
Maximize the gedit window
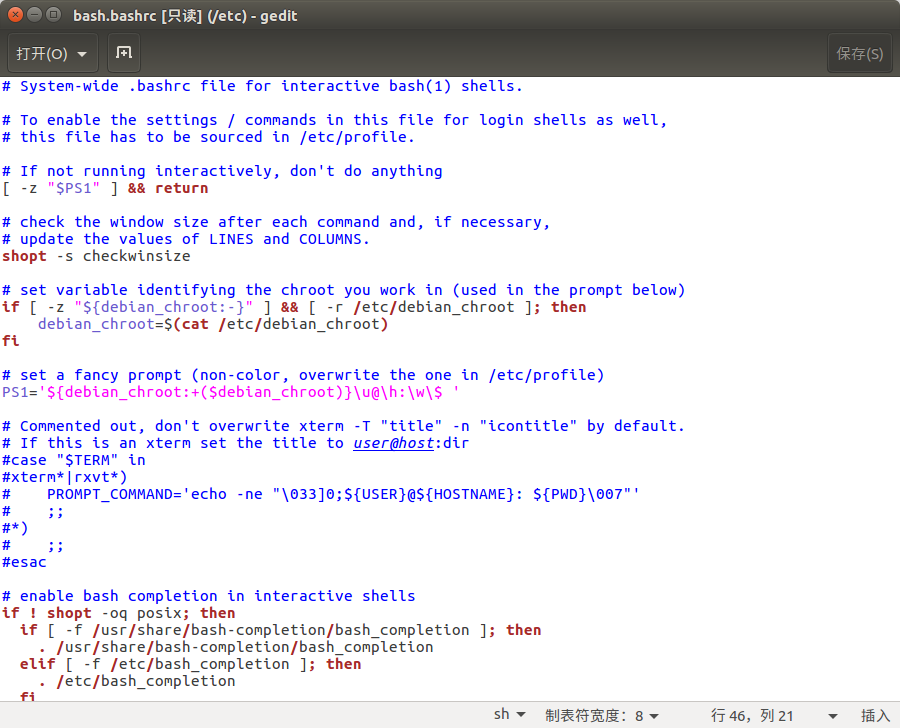tap(53, 15)
